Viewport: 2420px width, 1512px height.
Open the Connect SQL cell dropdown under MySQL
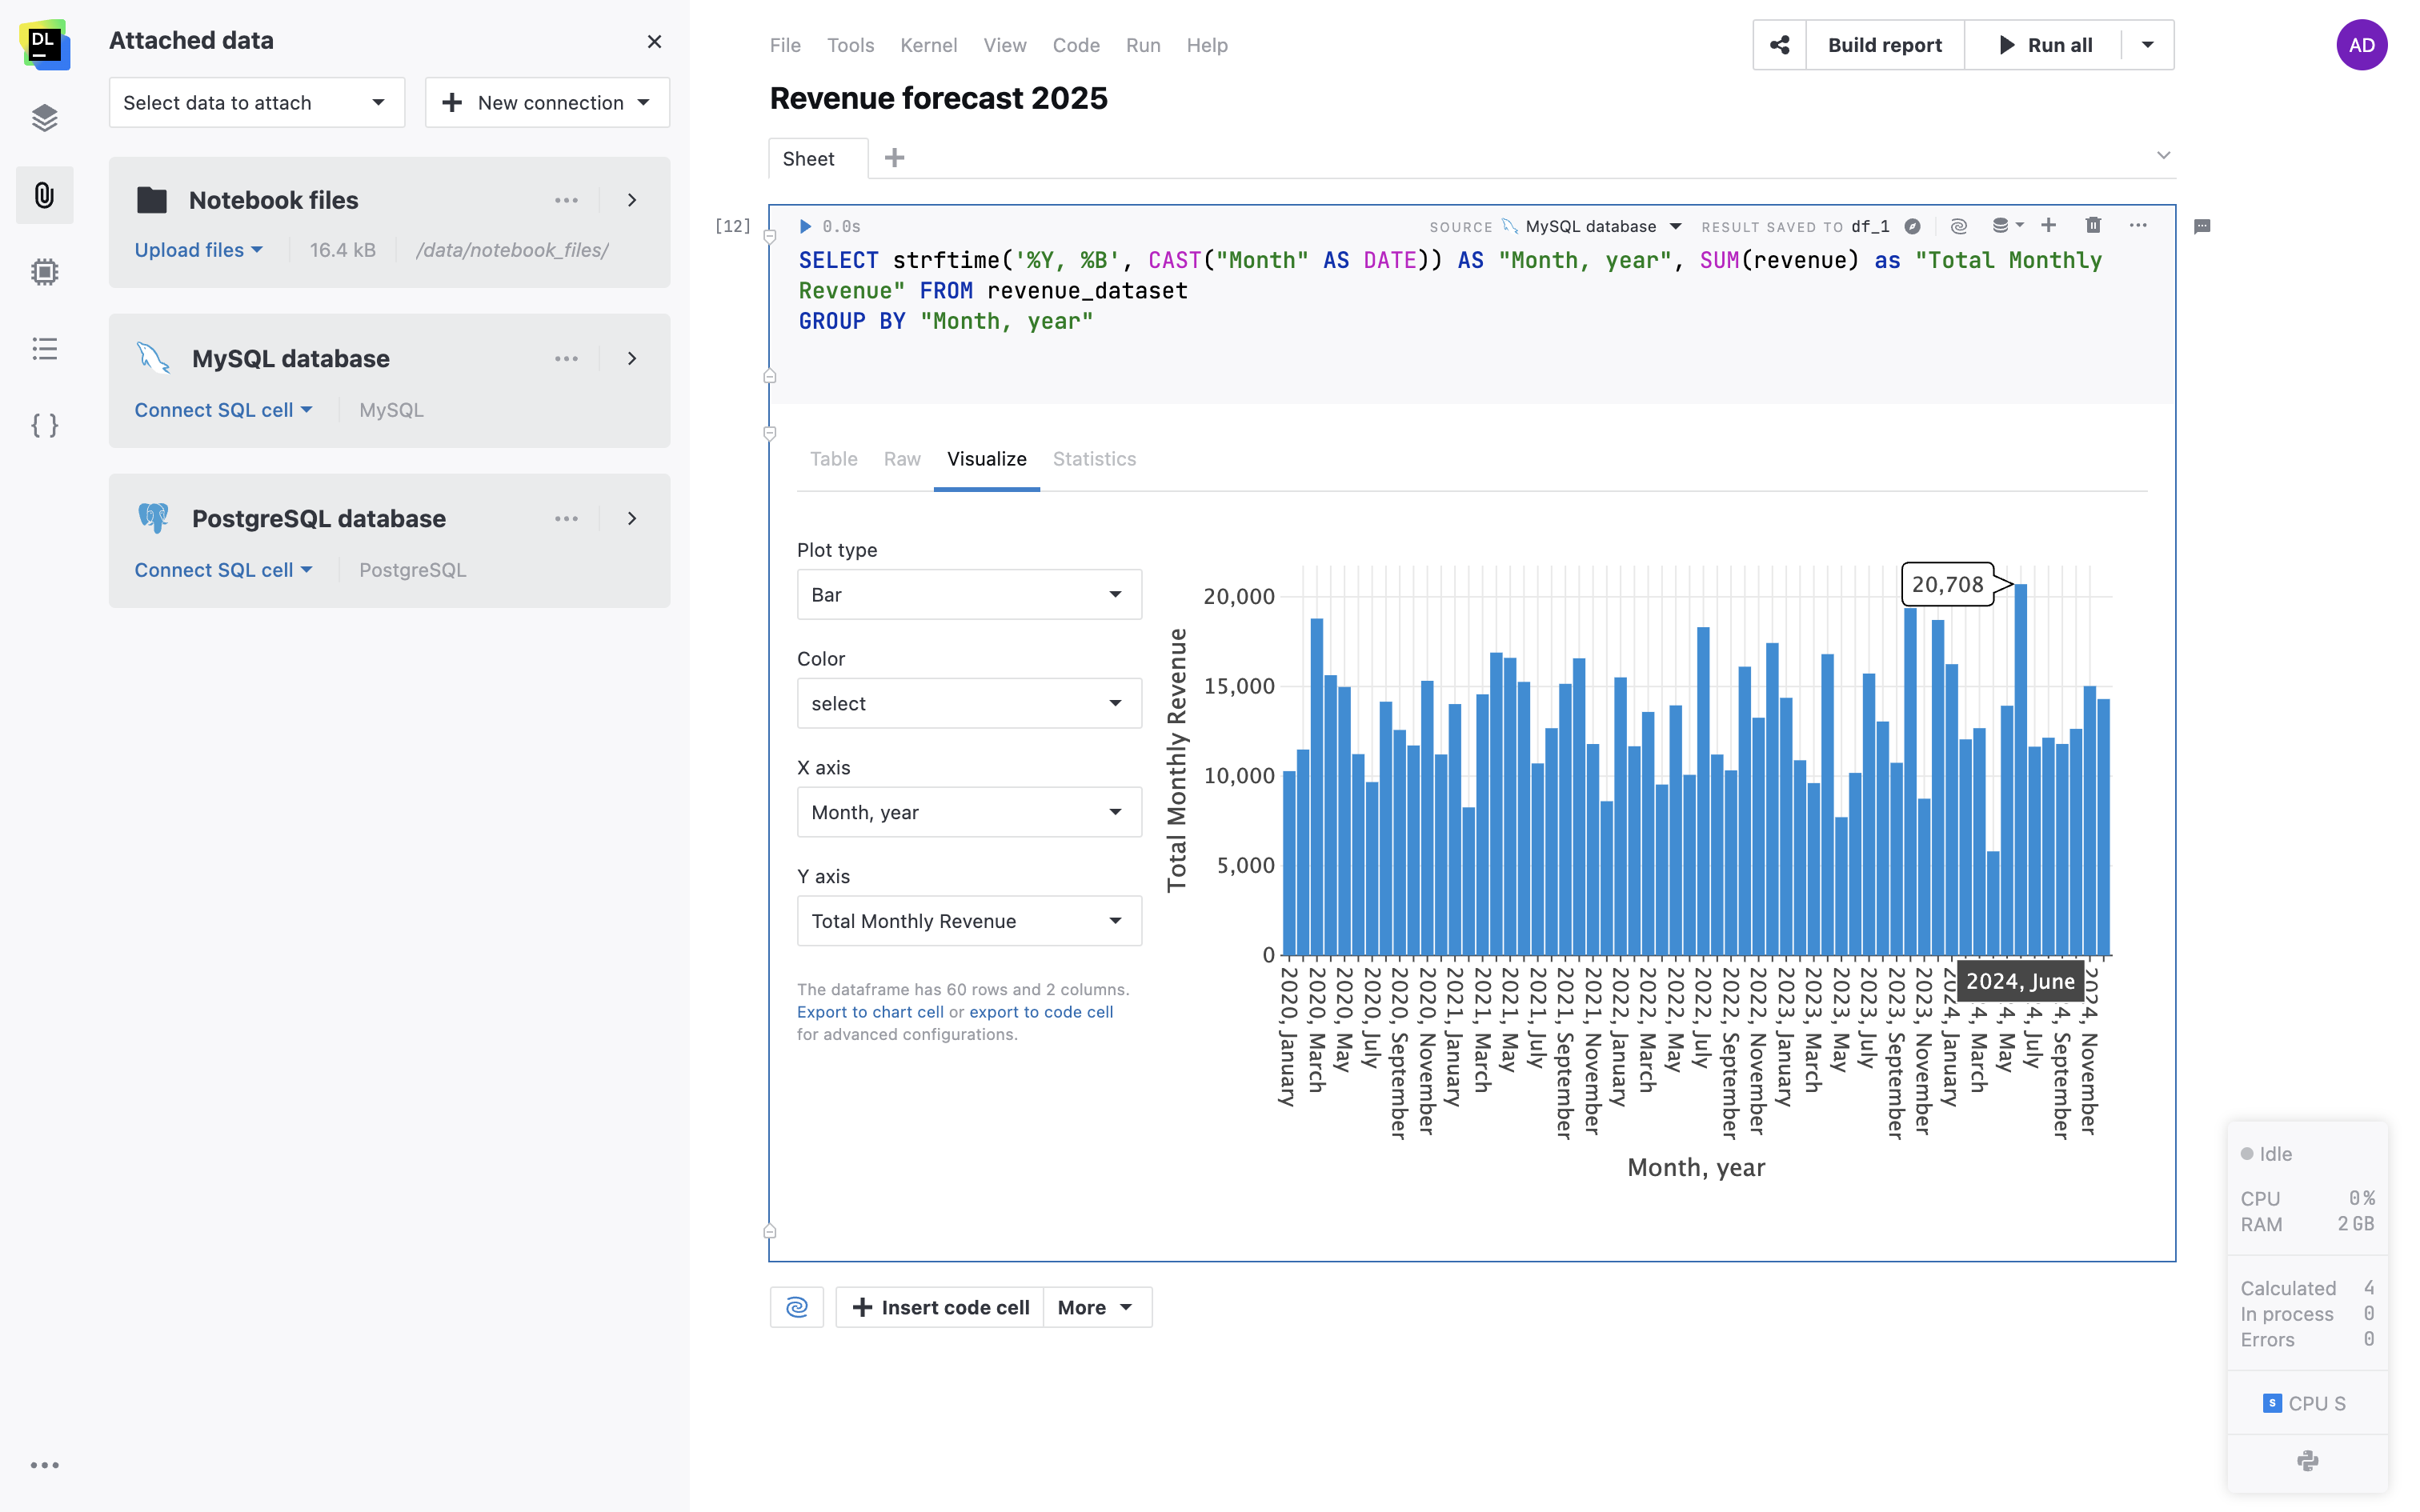point(223,409)
